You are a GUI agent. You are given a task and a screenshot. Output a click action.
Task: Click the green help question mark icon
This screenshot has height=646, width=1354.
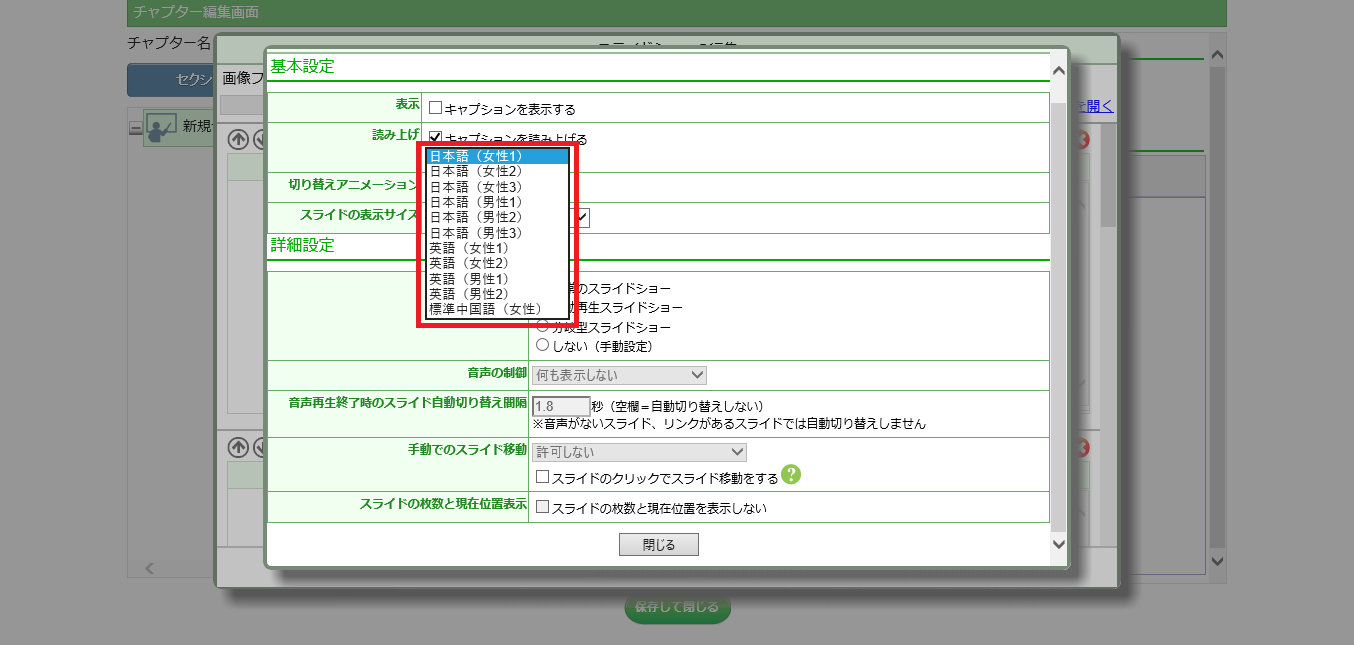[x=792, y=475]
